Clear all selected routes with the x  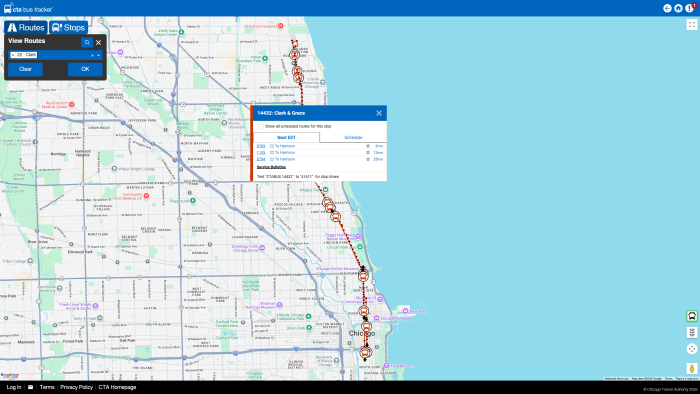pyautogui.click(x=92, y=55)
